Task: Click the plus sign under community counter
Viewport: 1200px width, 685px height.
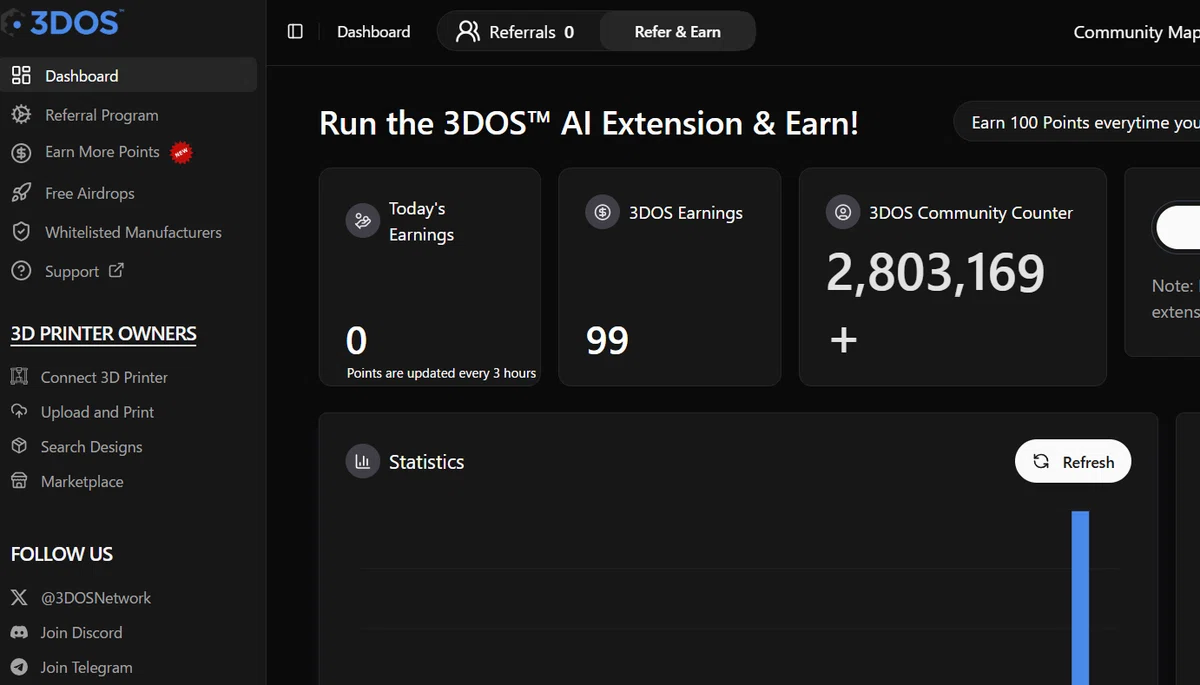Action: (844, 341)
